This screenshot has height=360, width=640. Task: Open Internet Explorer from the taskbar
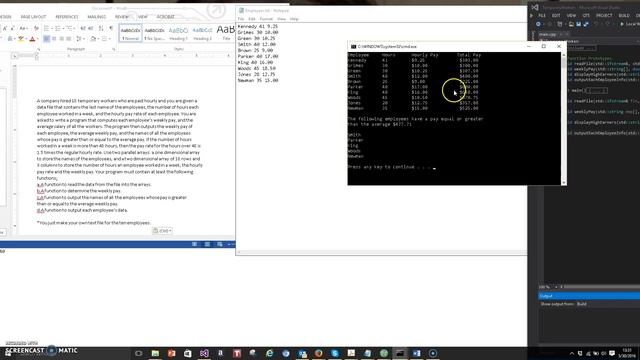tap(269, 353)
